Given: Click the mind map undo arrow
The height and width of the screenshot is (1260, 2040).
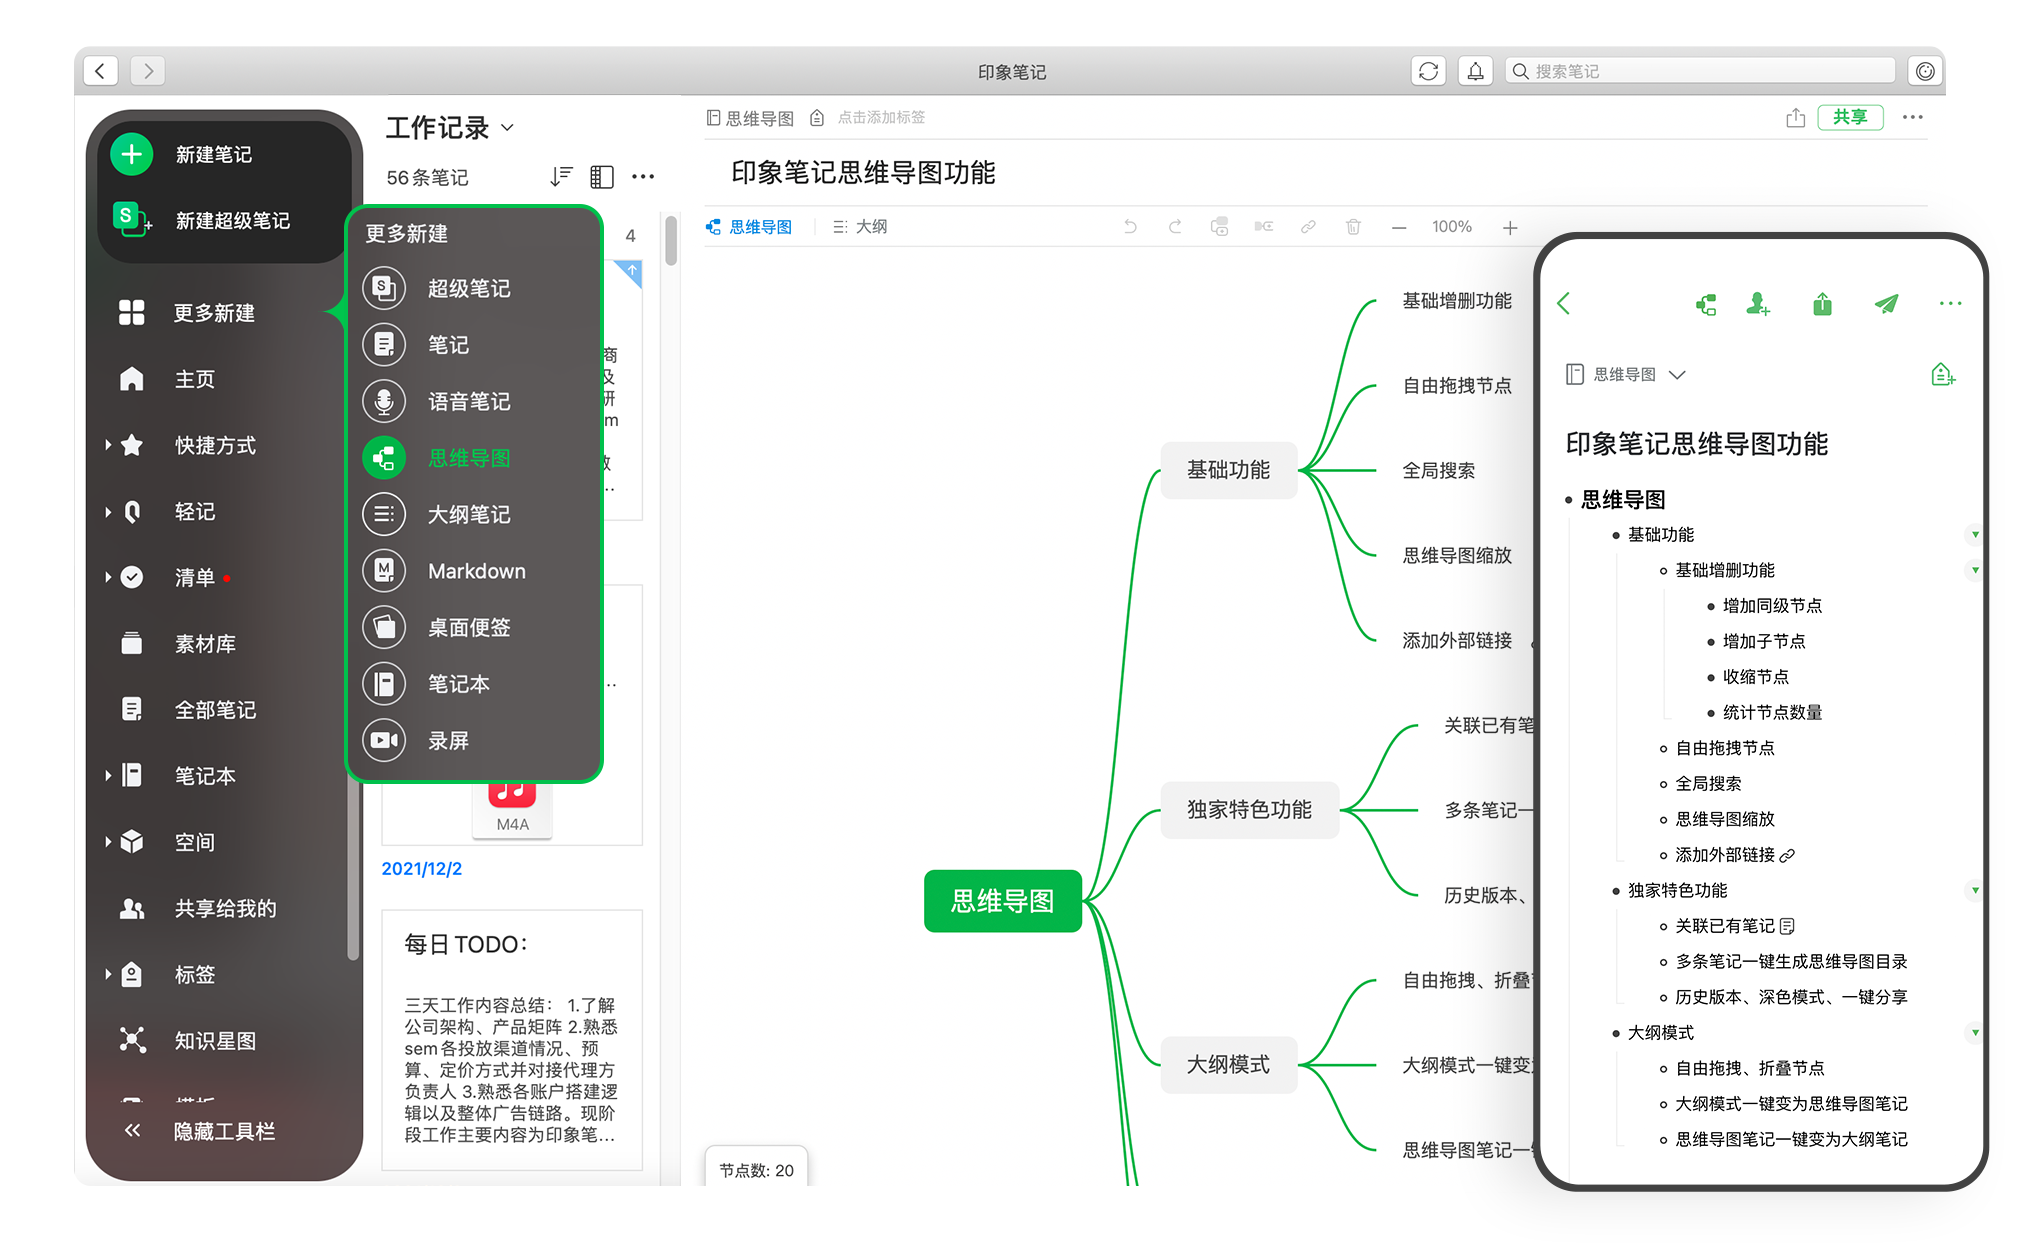Looking at the screenshot, I should [1130, 227].
